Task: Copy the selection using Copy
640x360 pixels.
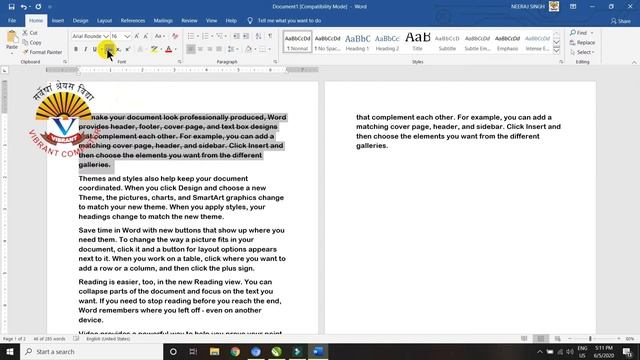Action: click(32, 42)
